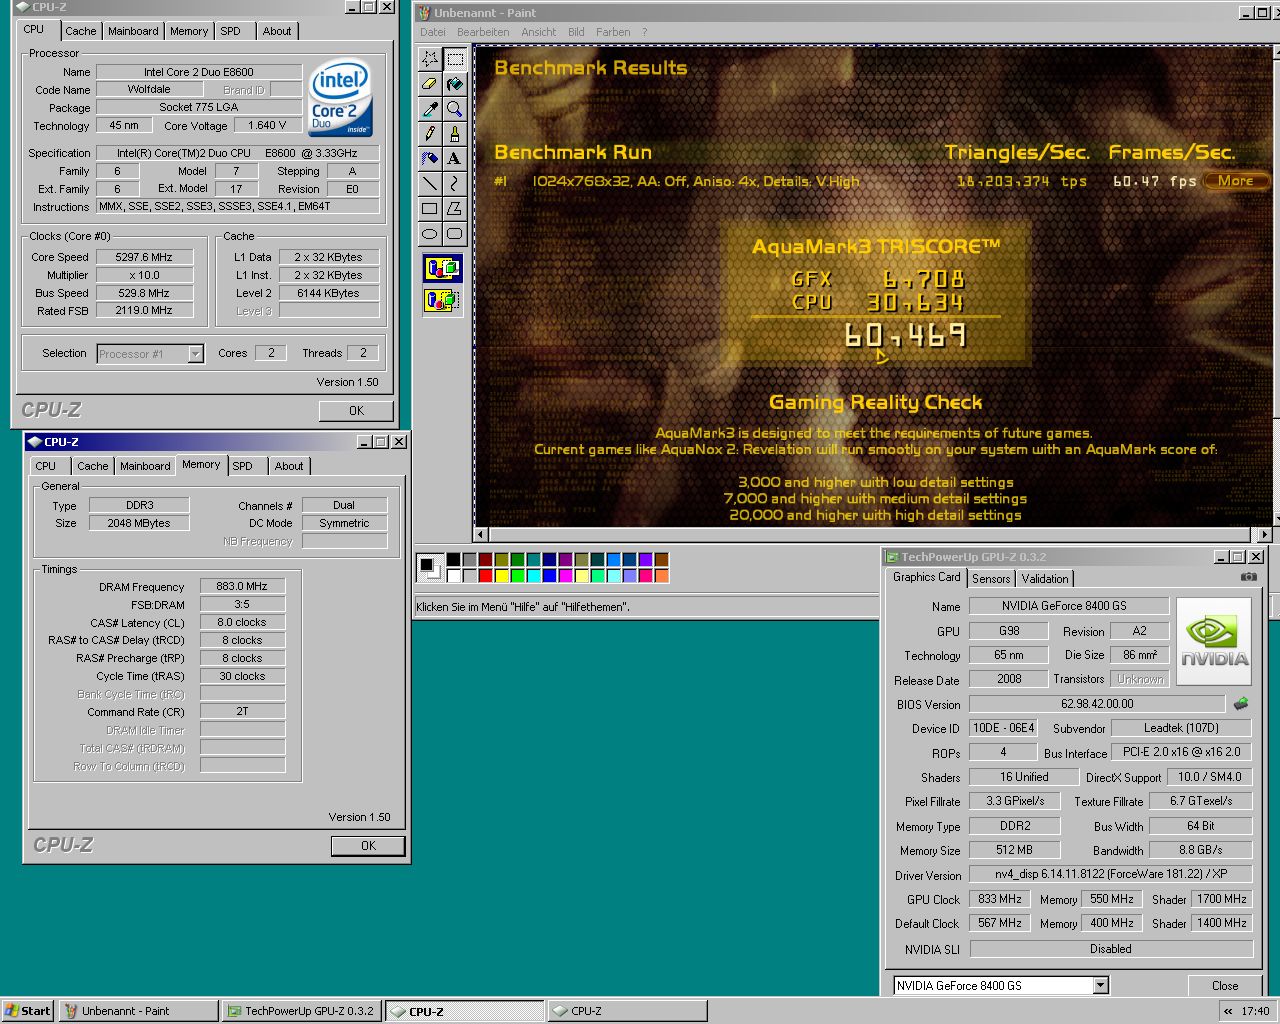1280x1024 pixels.
Task: Pick the magenta color swatch in the palette
Action: click(565, 575)
